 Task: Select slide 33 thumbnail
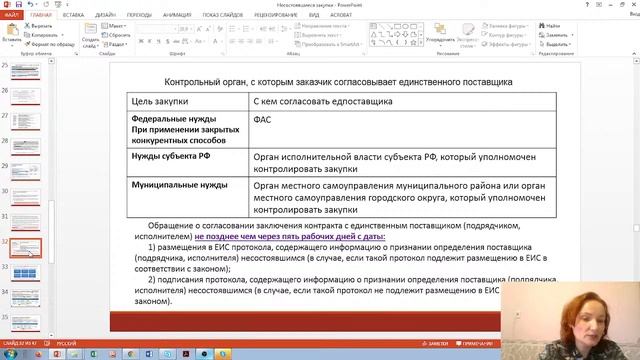point(25,273)
